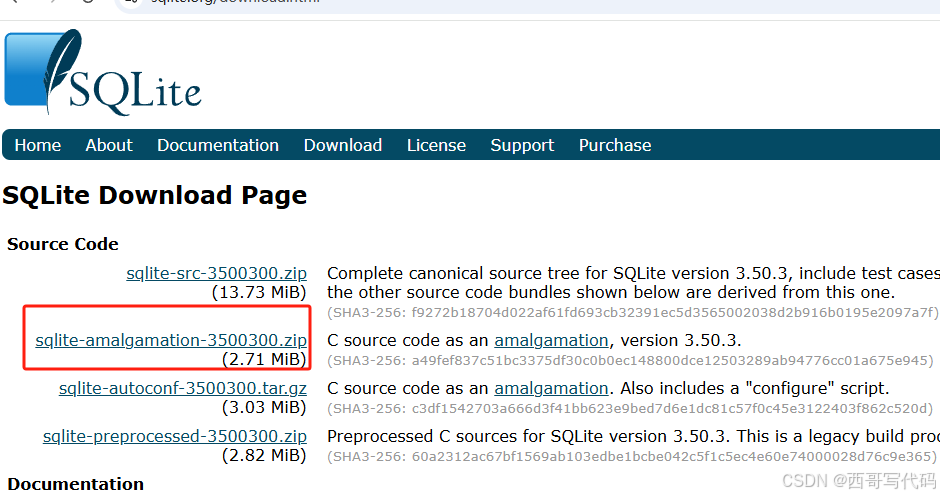Click the Documentation section heading

coord(76,484)
